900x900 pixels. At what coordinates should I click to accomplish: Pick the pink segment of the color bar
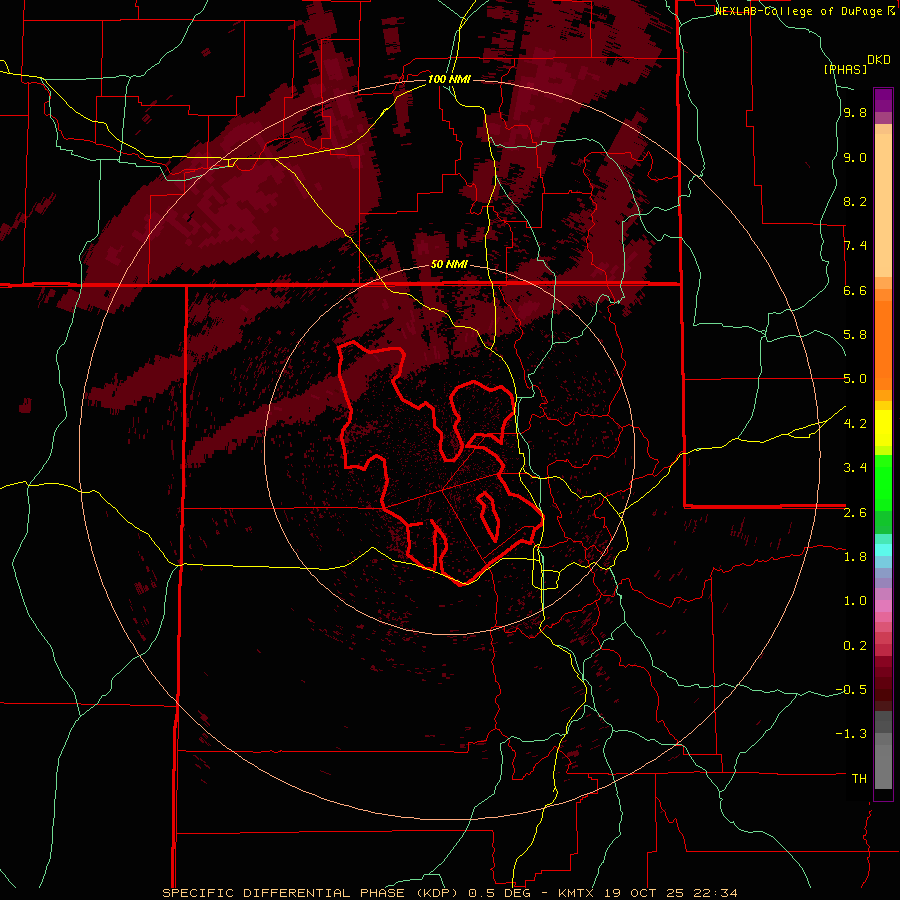[x=883, y=606]
